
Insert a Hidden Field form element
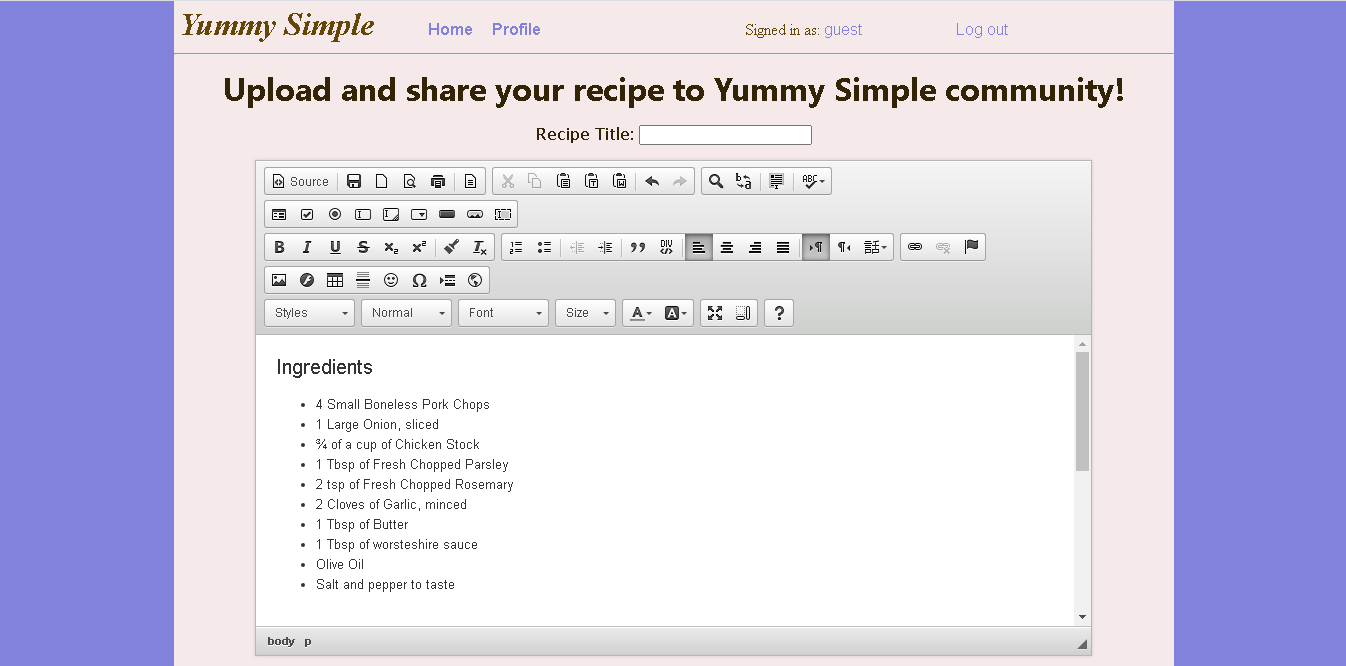503,214
